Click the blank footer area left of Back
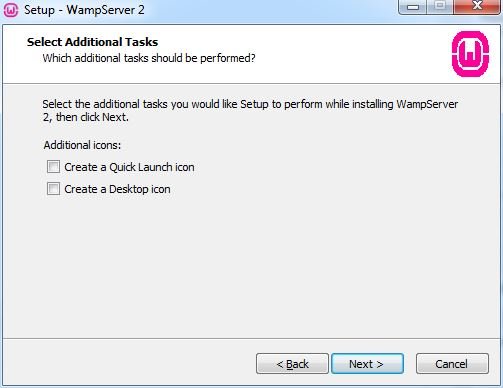 pyautogui.click(x=130, y=364)
